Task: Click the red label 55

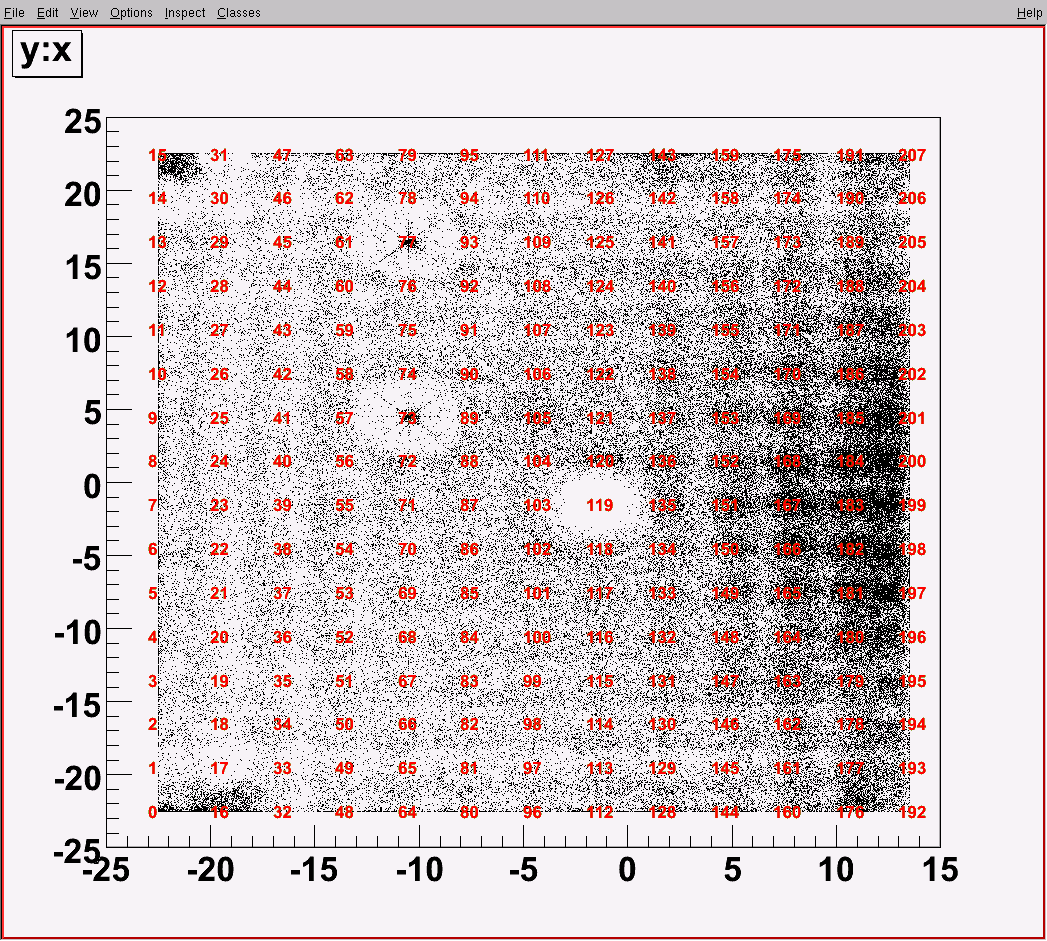Action: [x=344, y=506]
